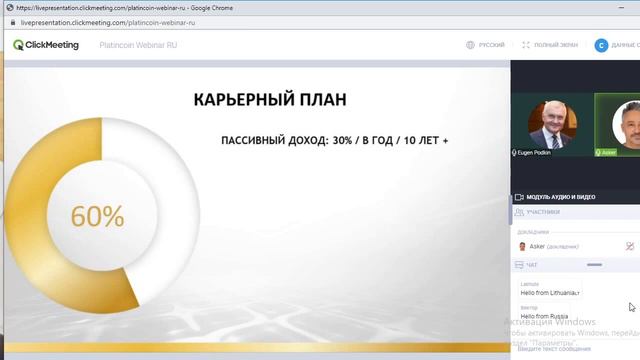Select Asker video thumbnail
640x360 pixels.
click(x=617, y=124)
